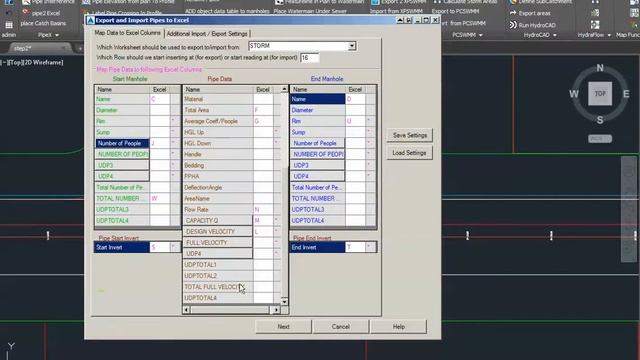Click the Export and Import Pipes dialog title icon
This screenshot has height=360, width=640.
pyautogui.click(x=91, y=20)
